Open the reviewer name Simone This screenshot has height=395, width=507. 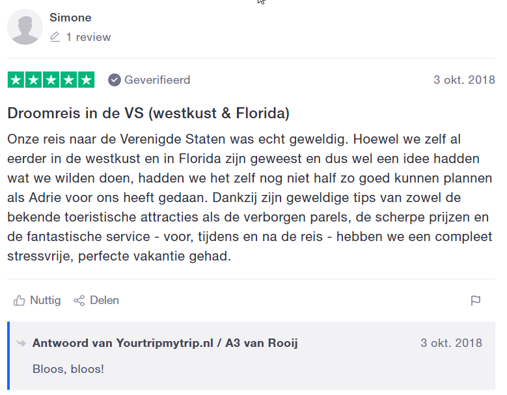(x=70, y=17)
